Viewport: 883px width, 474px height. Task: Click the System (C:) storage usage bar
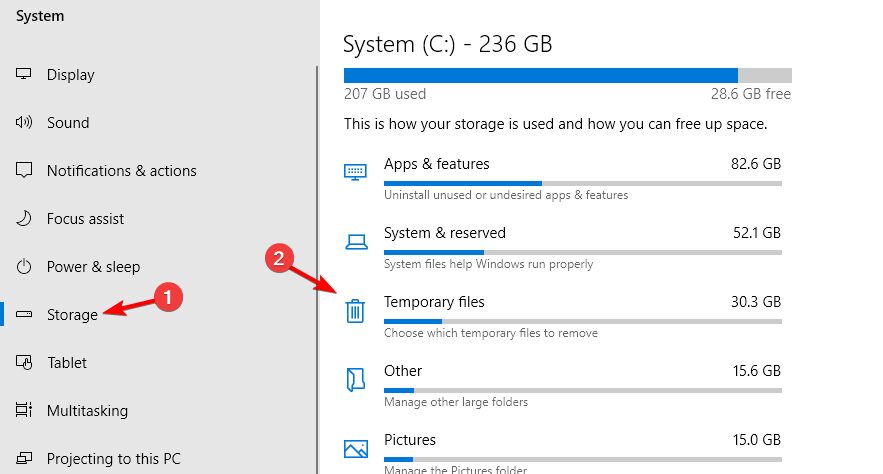(x=567, y=75)
